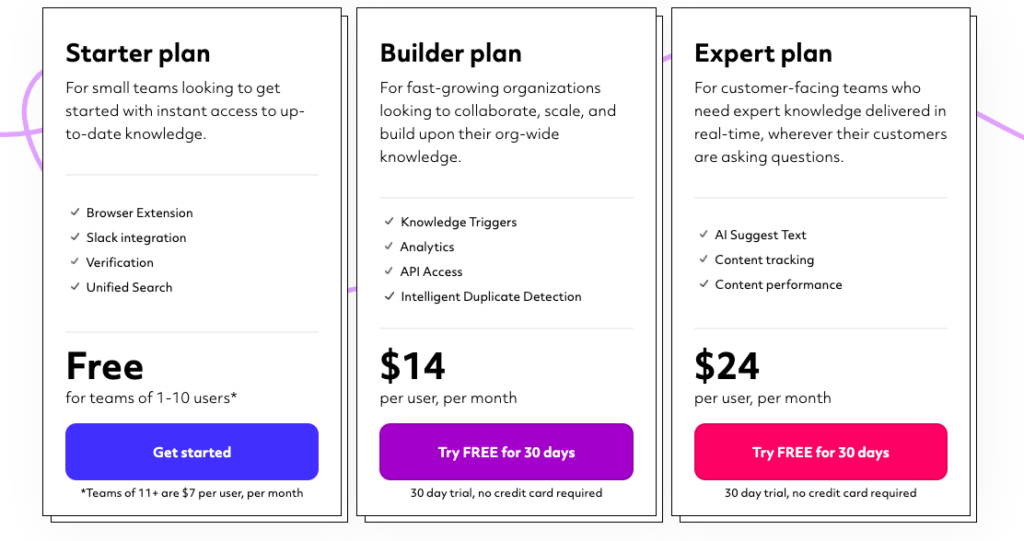This screenshot has width=1024, height=541.
Task: Click checkmark beside API Access
Action: [389, 270]
